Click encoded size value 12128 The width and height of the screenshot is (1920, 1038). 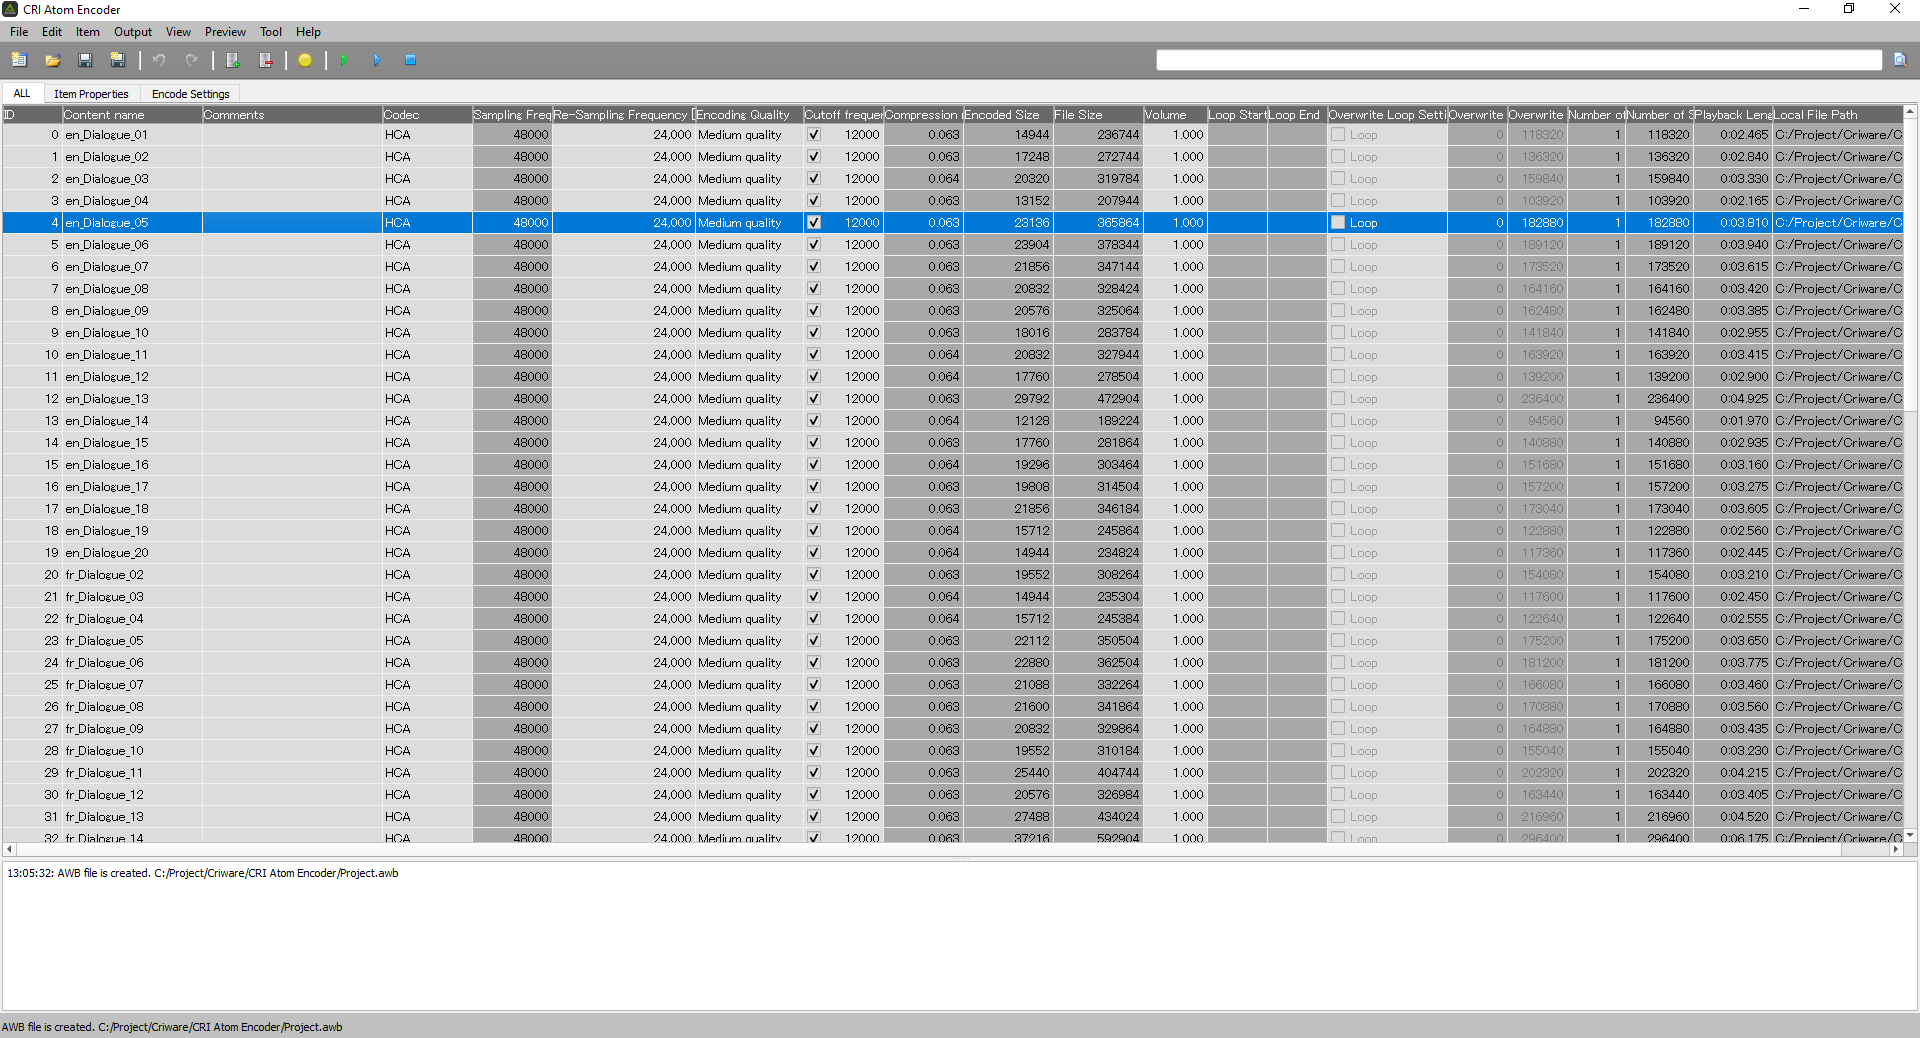click(x=1032, y=421)
